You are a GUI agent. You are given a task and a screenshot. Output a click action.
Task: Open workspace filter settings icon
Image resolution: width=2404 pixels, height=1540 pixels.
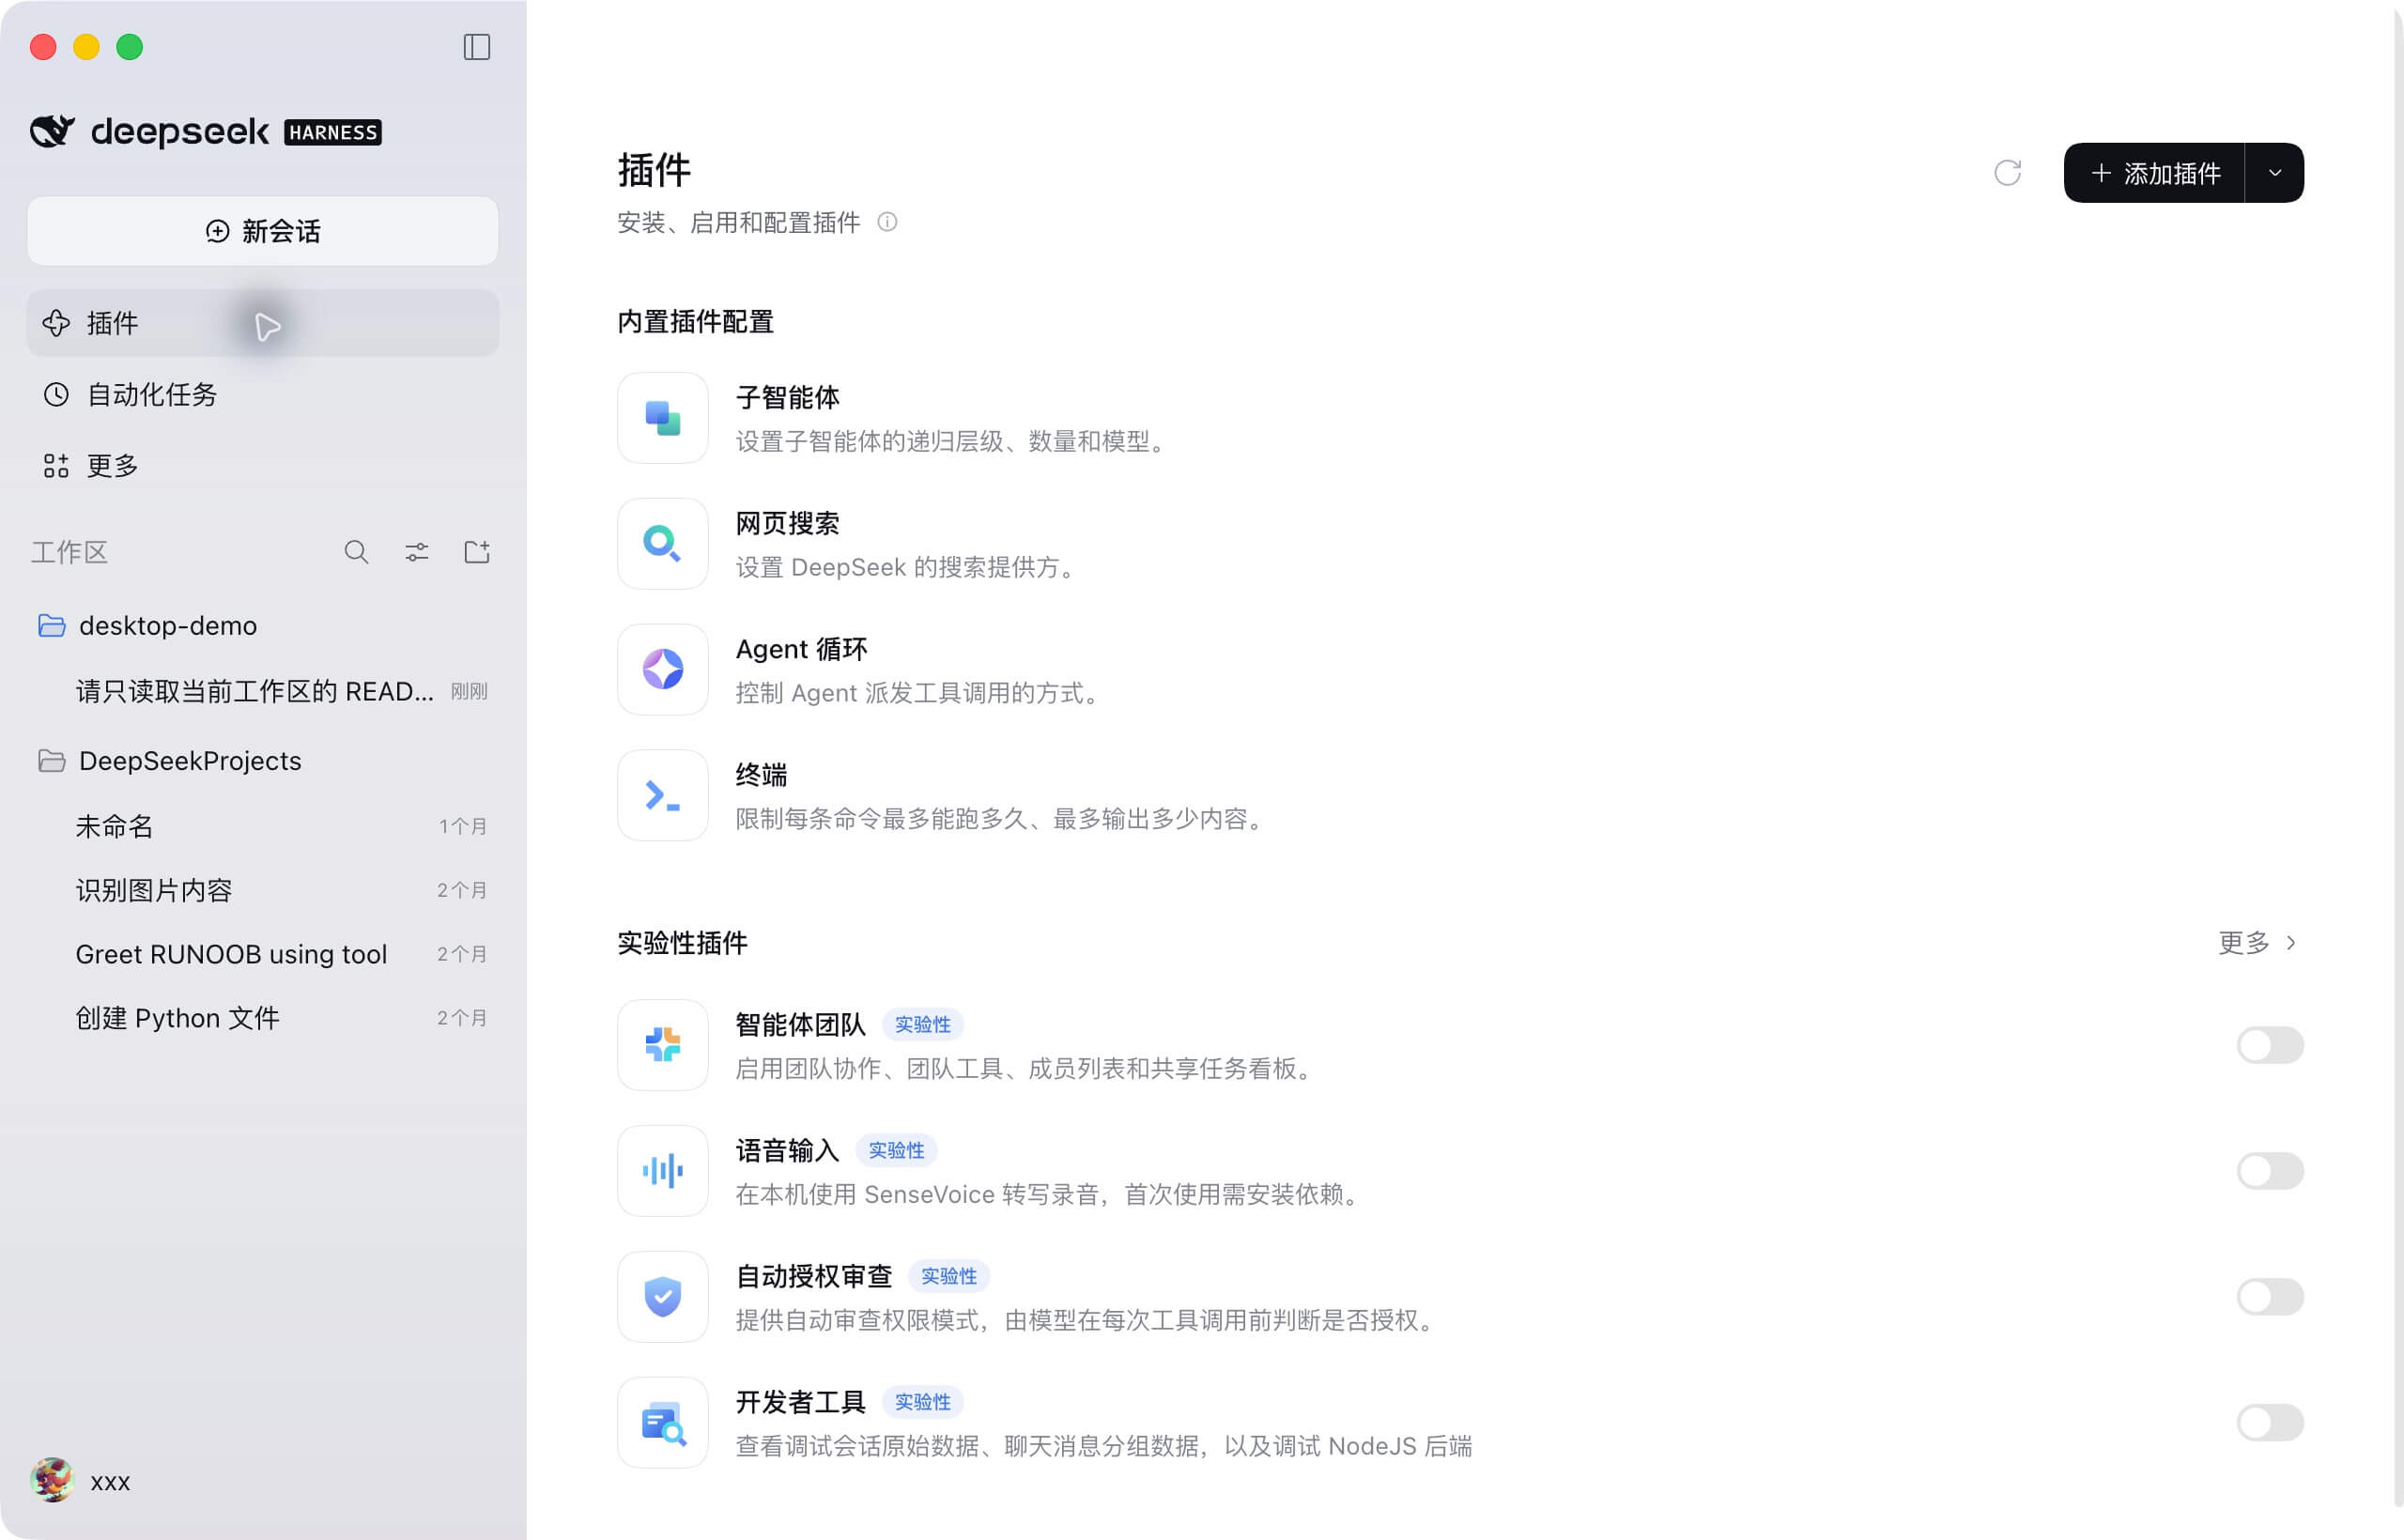point(417,552)
